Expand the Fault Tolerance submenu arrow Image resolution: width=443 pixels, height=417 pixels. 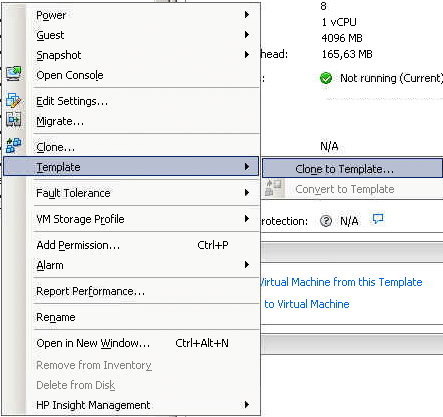247,193
